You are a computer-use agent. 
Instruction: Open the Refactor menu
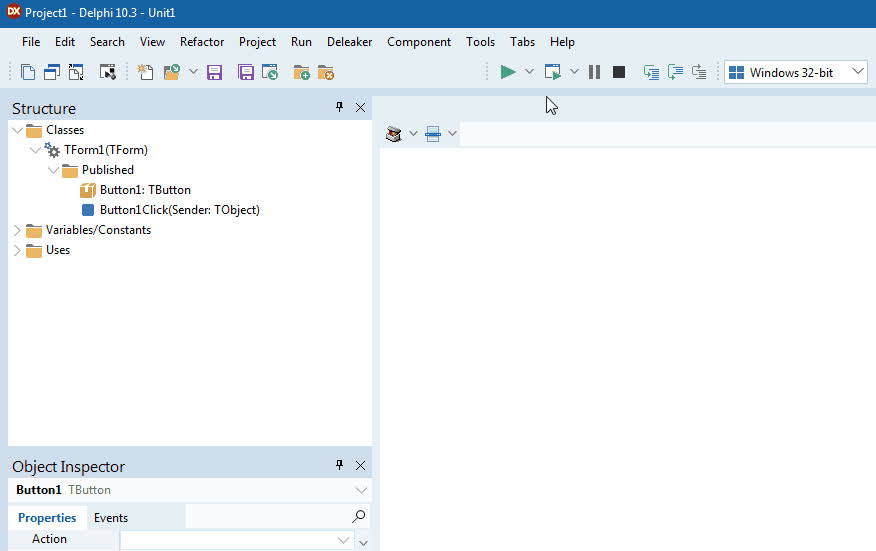pos(202,42)
